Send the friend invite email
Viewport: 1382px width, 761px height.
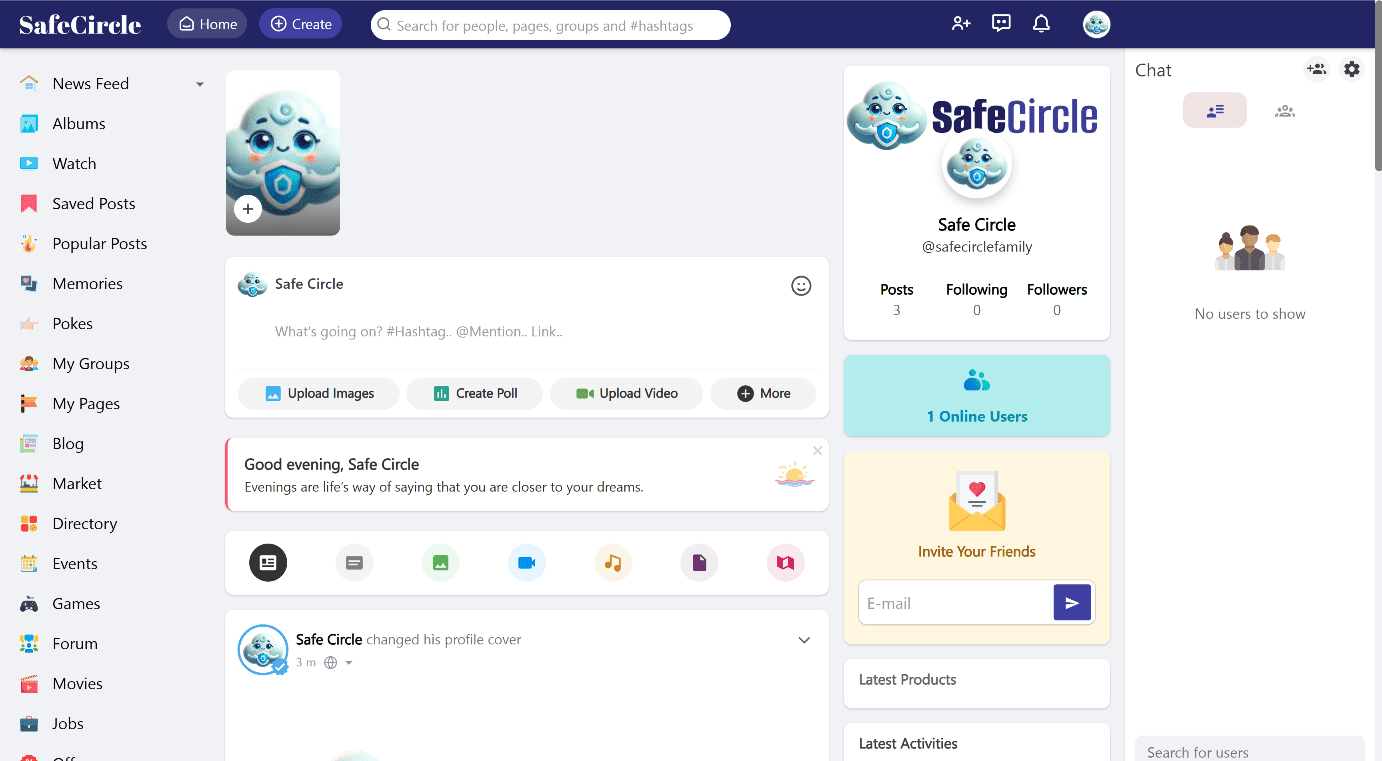tap(1072, 603)
